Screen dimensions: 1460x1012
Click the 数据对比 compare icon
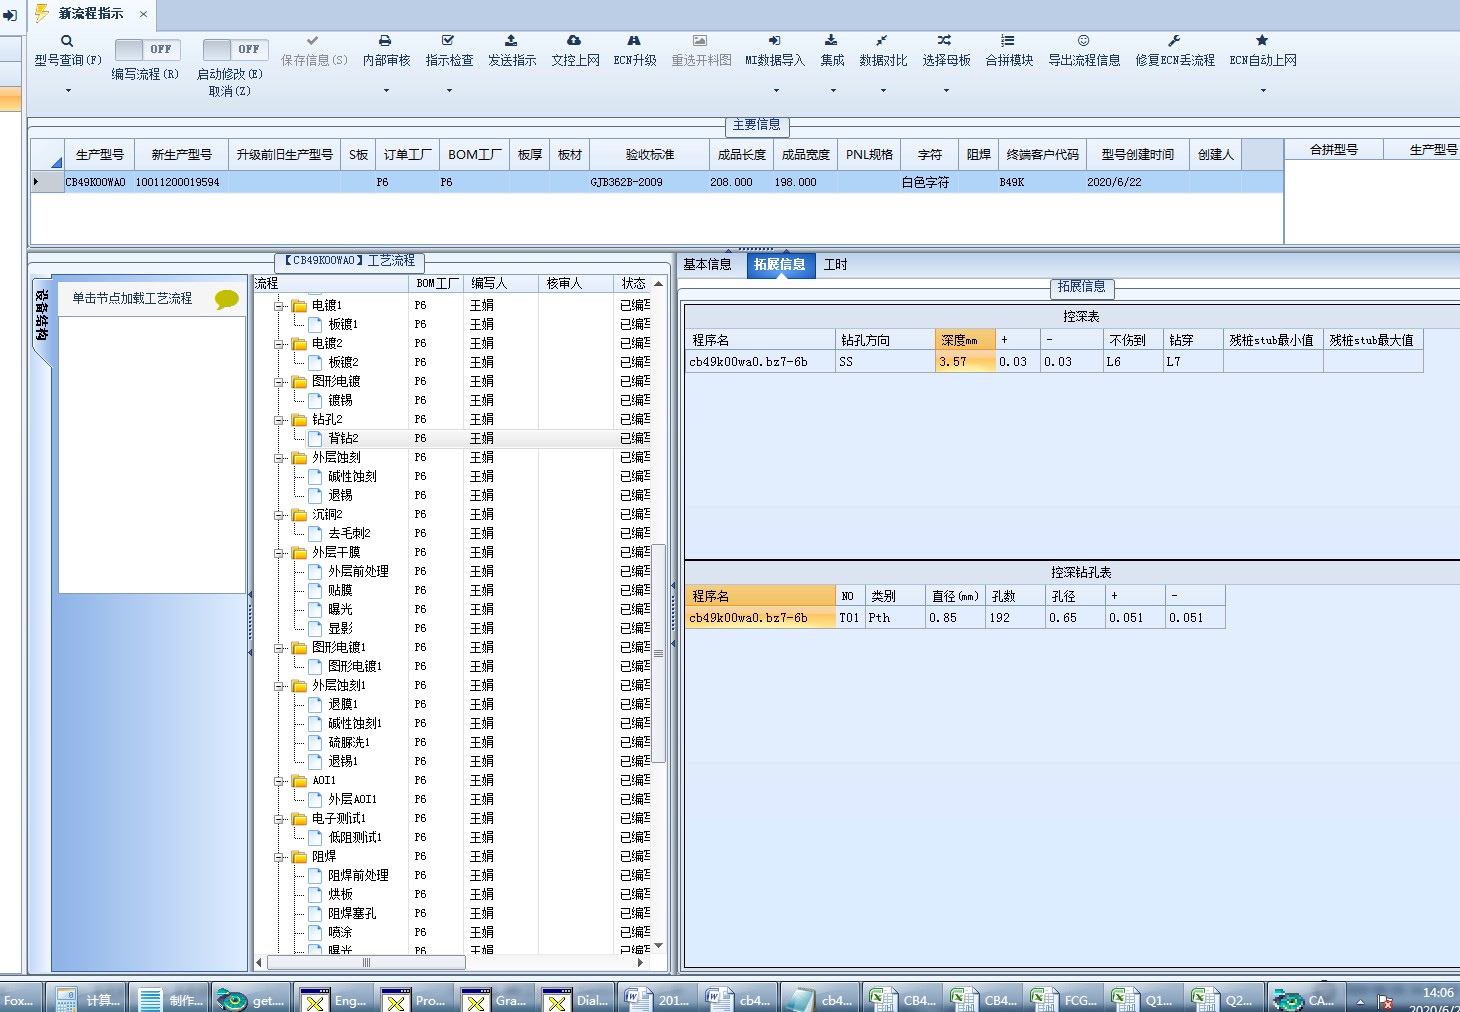(x=882, y=41)
